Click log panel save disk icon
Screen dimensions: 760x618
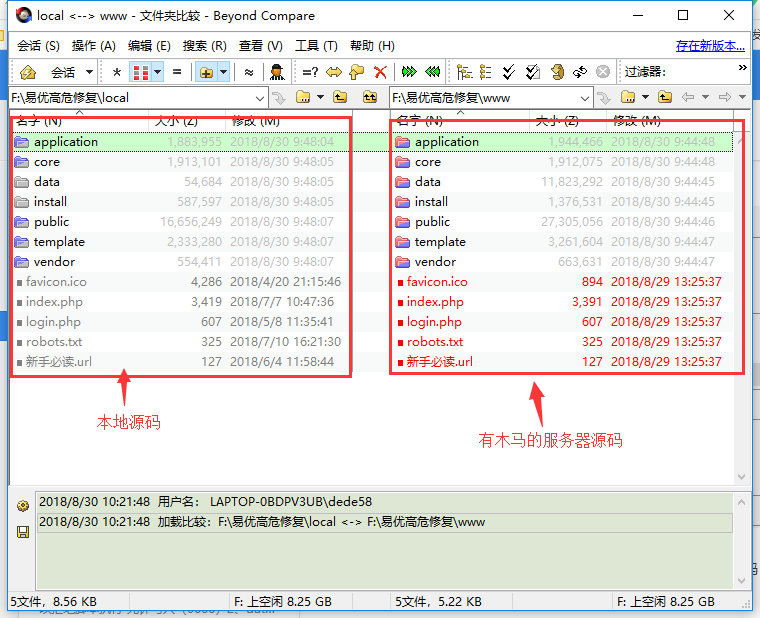23,532
